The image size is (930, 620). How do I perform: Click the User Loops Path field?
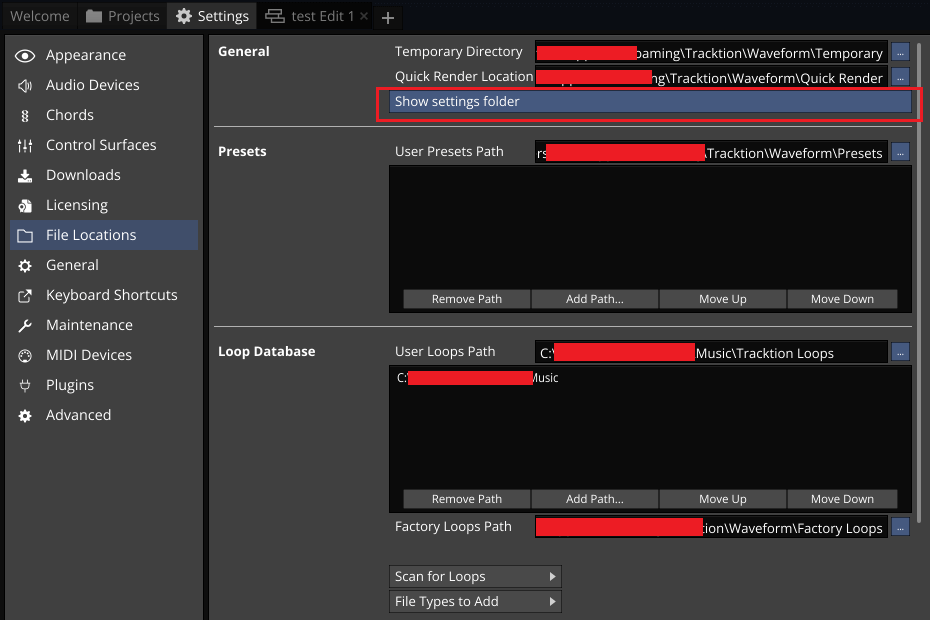711,352
